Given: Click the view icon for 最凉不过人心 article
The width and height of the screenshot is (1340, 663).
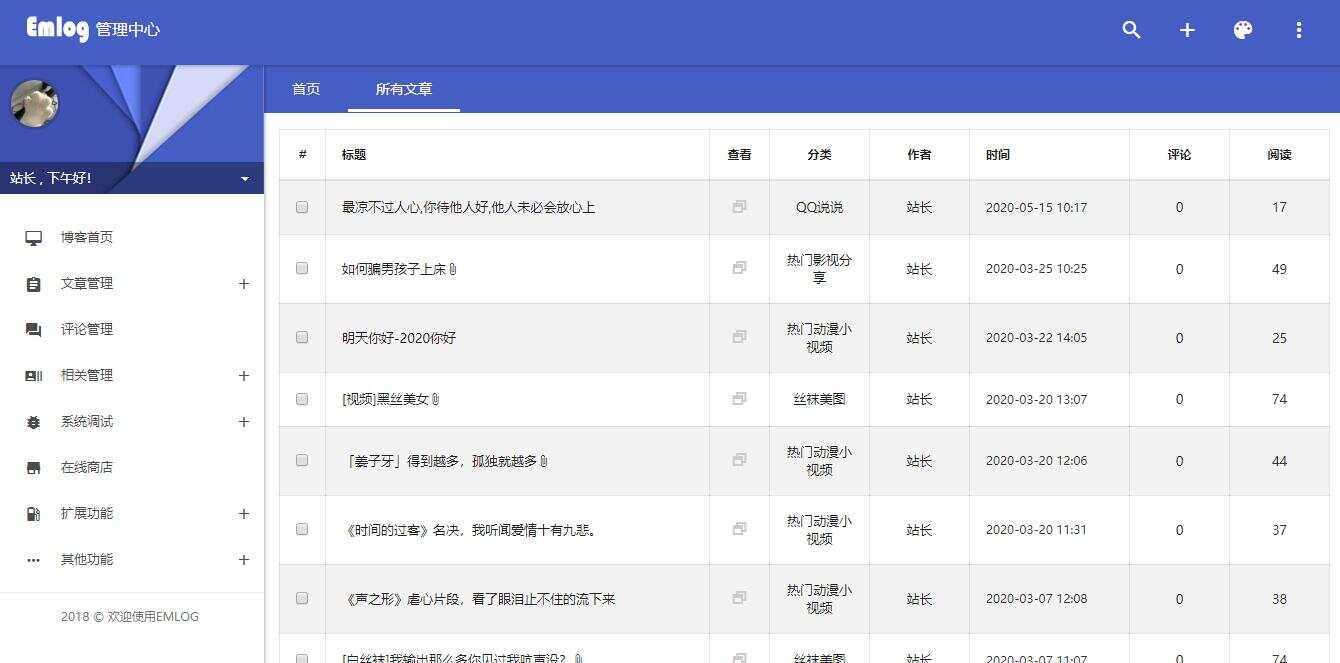Looking at the screenshot, I should (739, 207).
